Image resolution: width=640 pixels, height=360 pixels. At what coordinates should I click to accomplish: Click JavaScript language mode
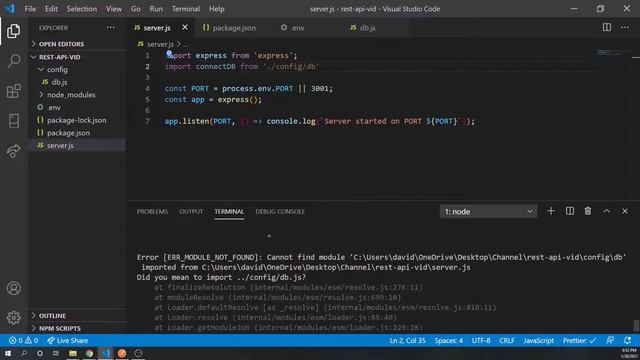[x=538, y=340]
